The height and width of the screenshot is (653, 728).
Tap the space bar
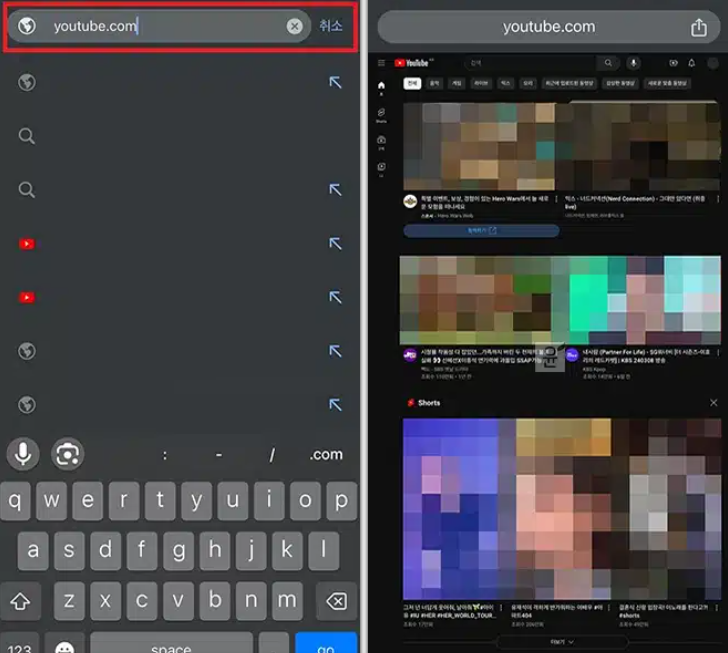point(171,643)
